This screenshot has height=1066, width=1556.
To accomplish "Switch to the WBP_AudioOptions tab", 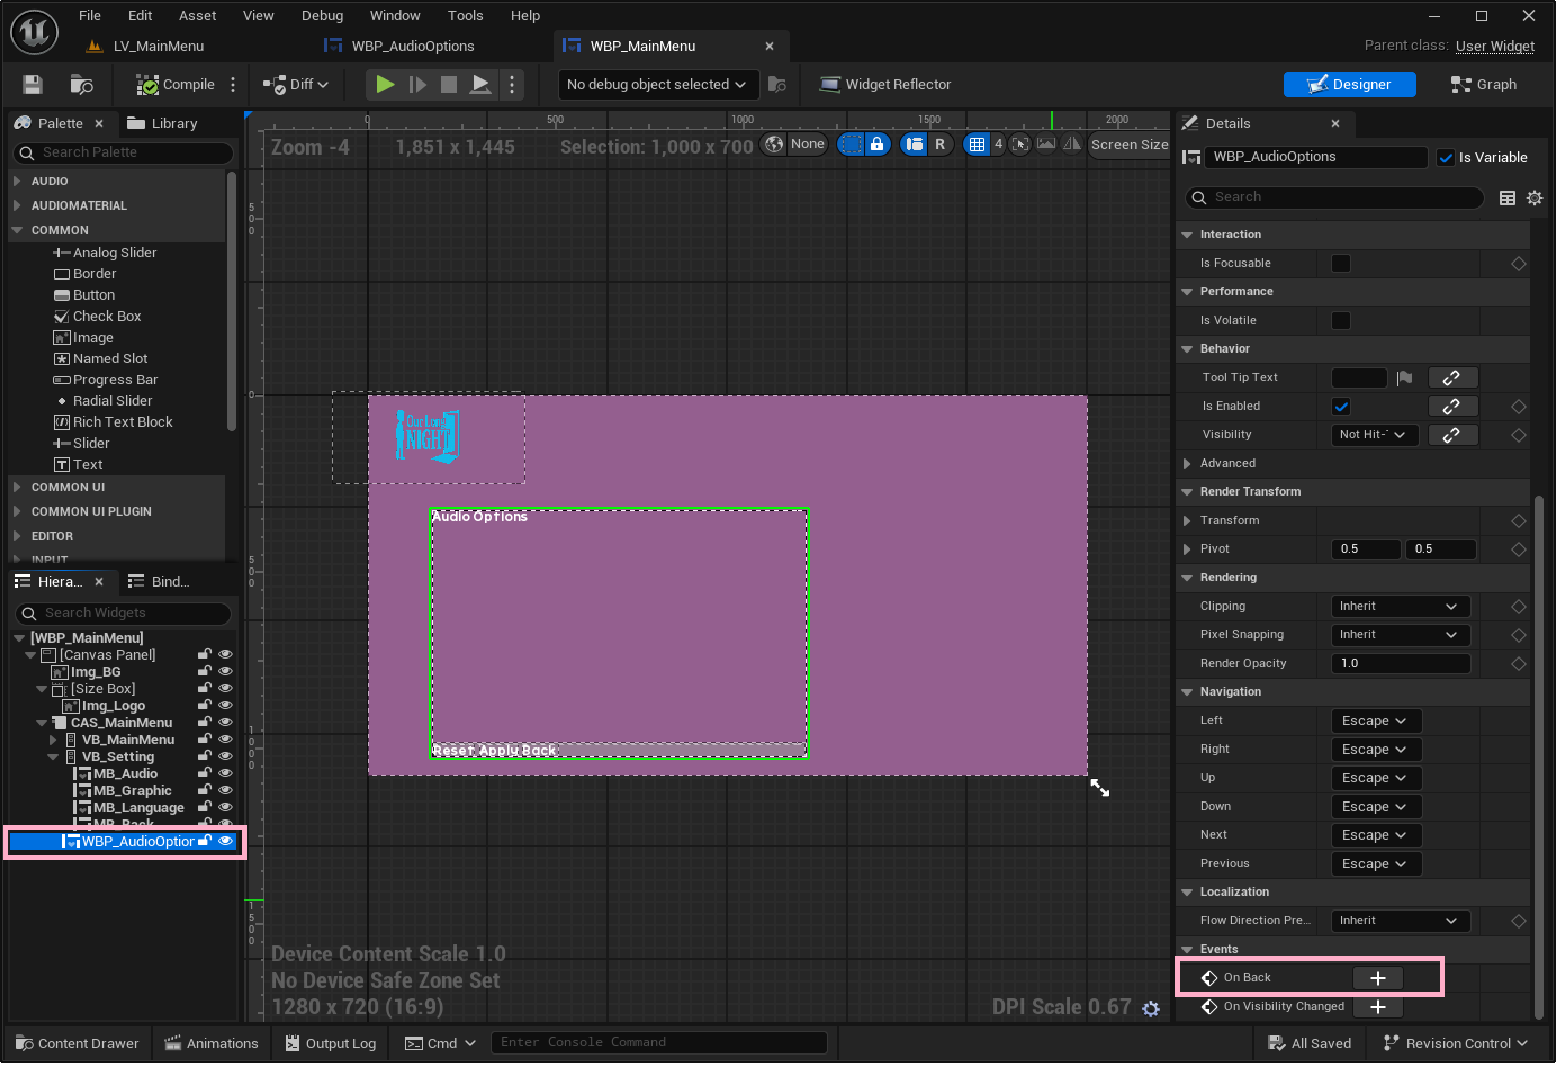I will coord(412,46).
